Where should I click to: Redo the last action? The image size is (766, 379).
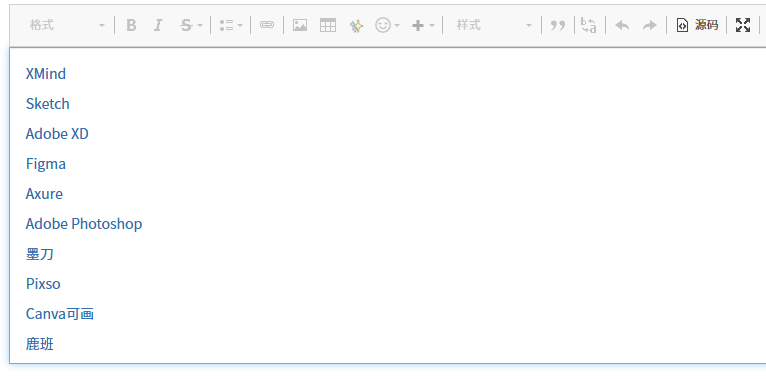(650, 25)
